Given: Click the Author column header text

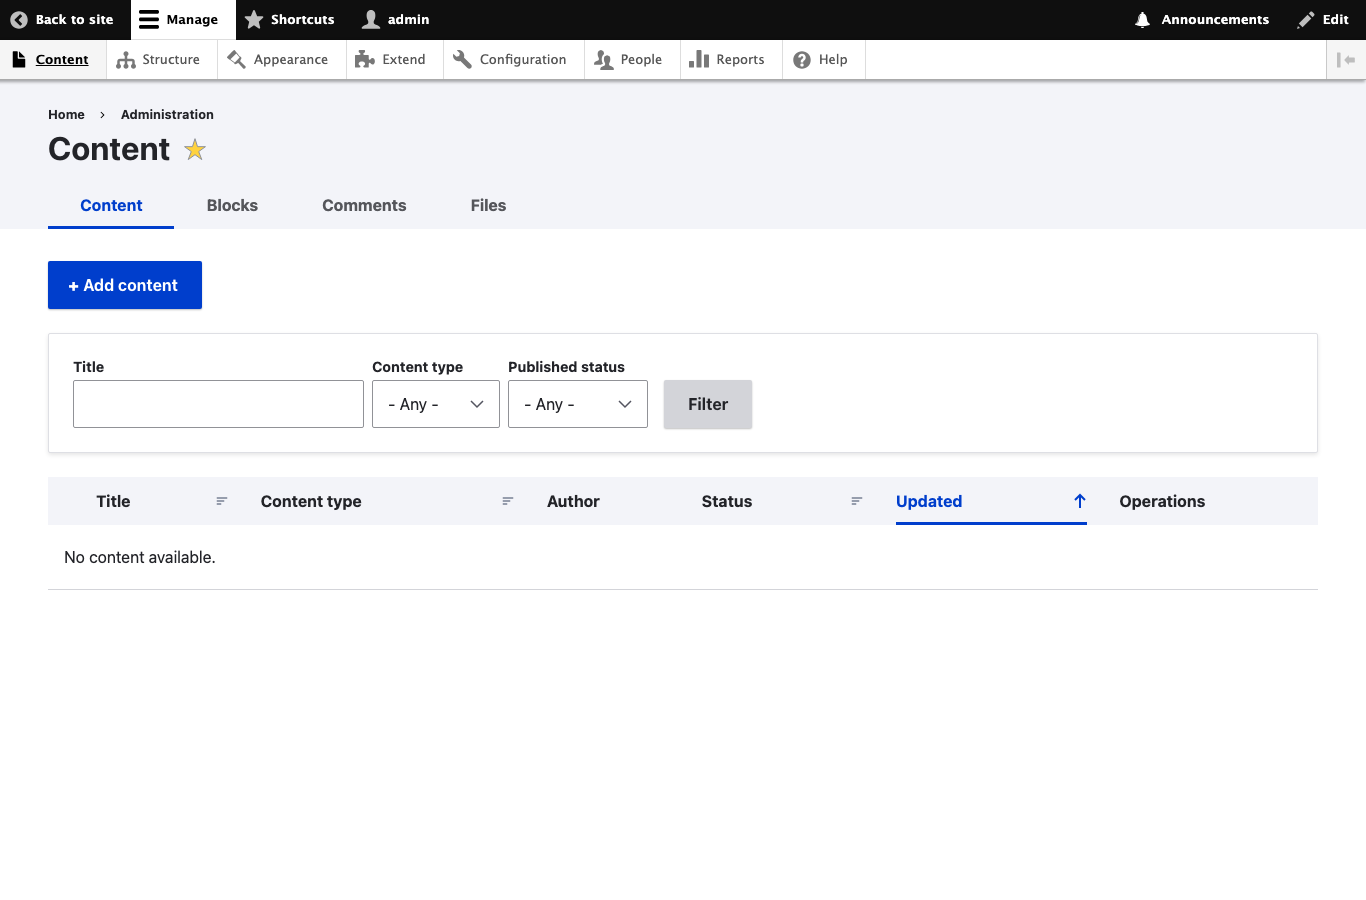Looking at the screenshot, I should (573, 501).
